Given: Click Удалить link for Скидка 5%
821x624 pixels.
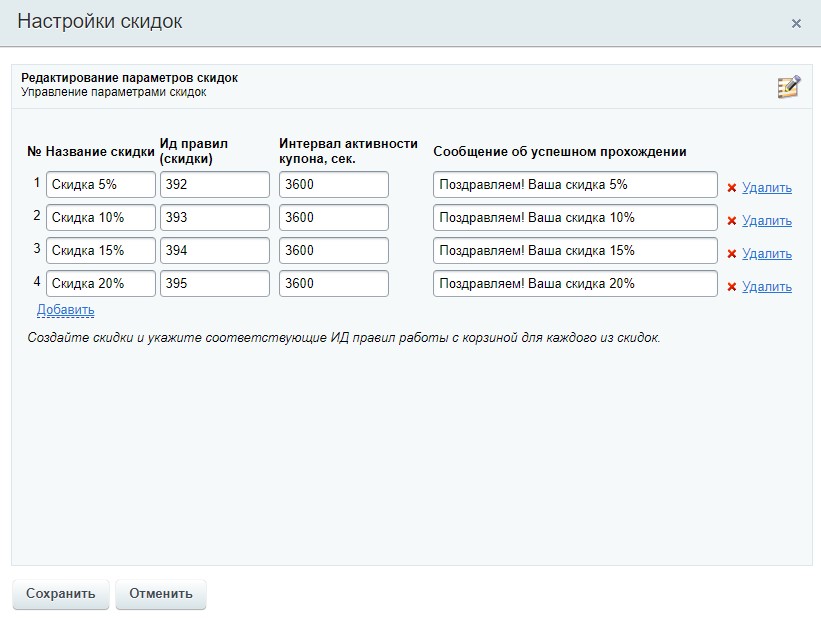Looking at the screenshot, I should point(767,188).
